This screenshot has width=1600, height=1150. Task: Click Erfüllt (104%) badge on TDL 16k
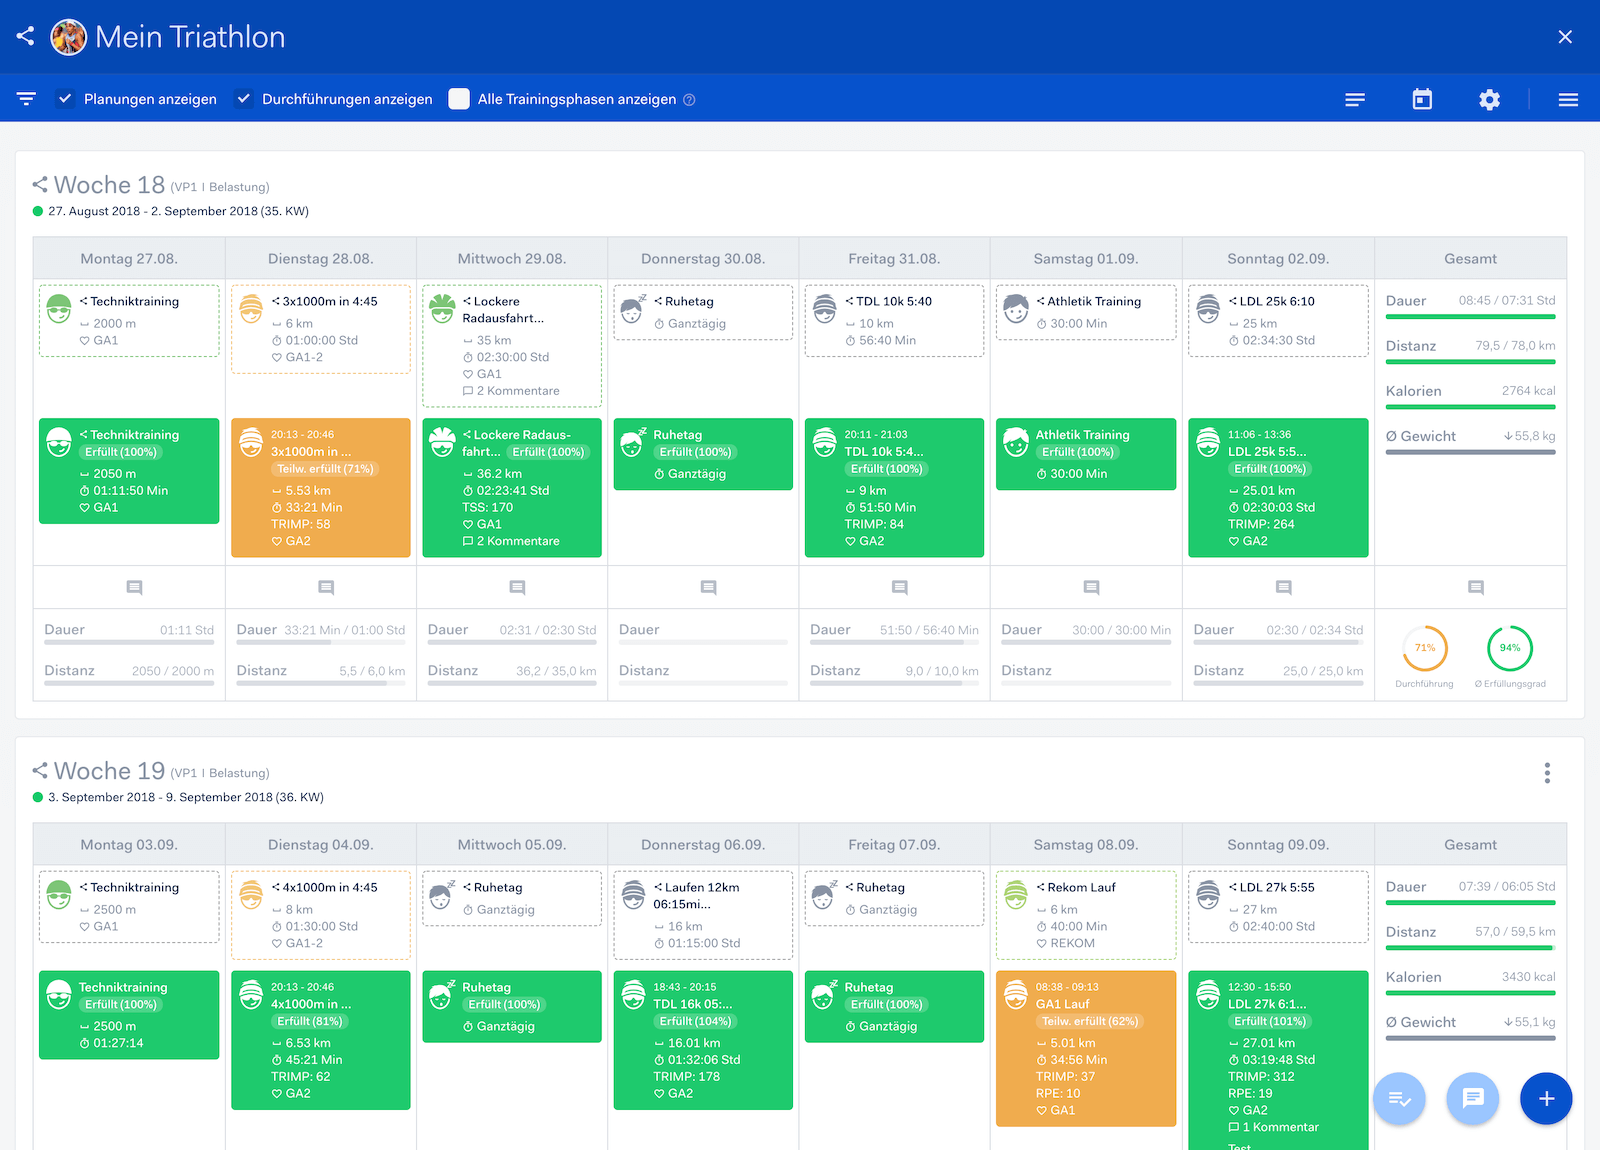tap(695, 1021)
